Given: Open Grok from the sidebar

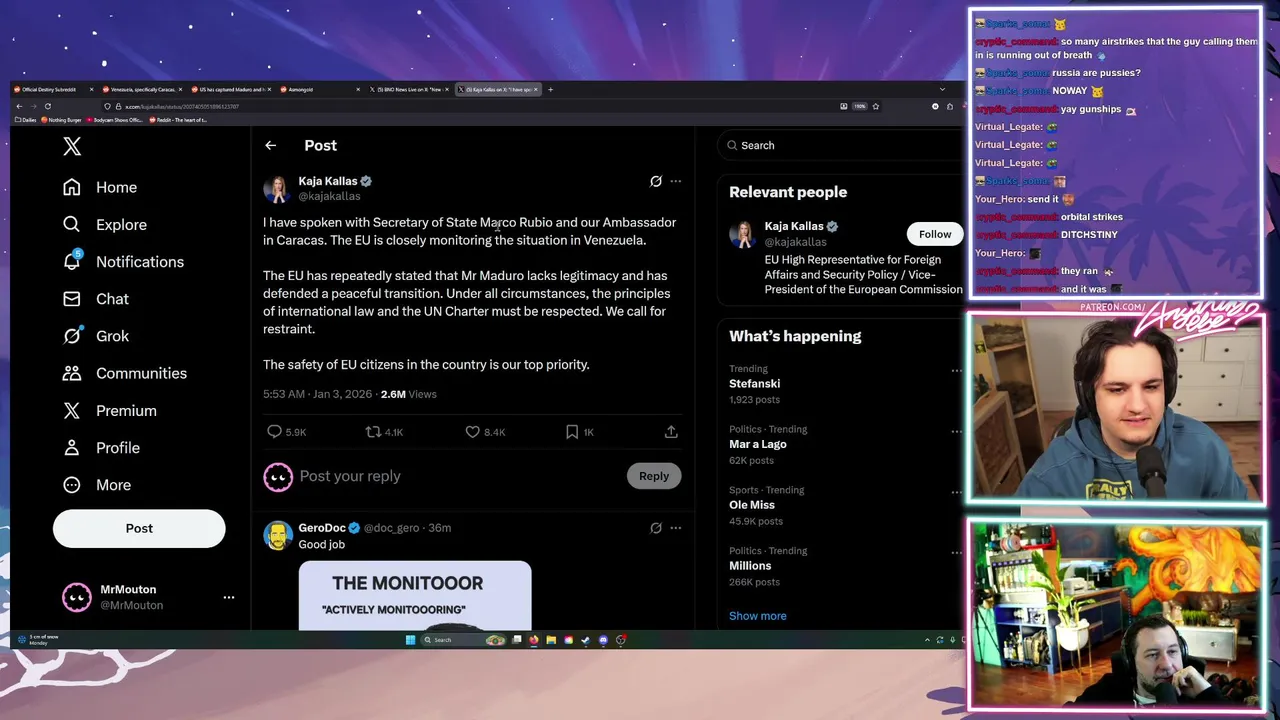Looking at the screenshot, I should coord(96,336).
